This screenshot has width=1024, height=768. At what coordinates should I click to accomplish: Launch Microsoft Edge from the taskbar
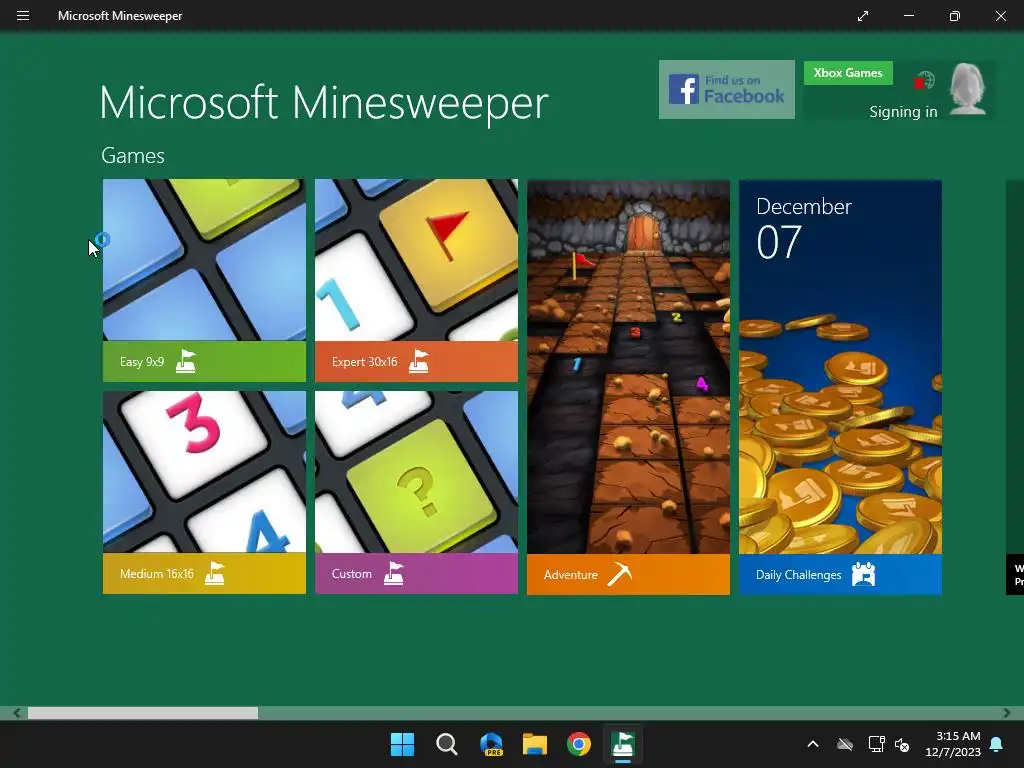coord(491,744)
